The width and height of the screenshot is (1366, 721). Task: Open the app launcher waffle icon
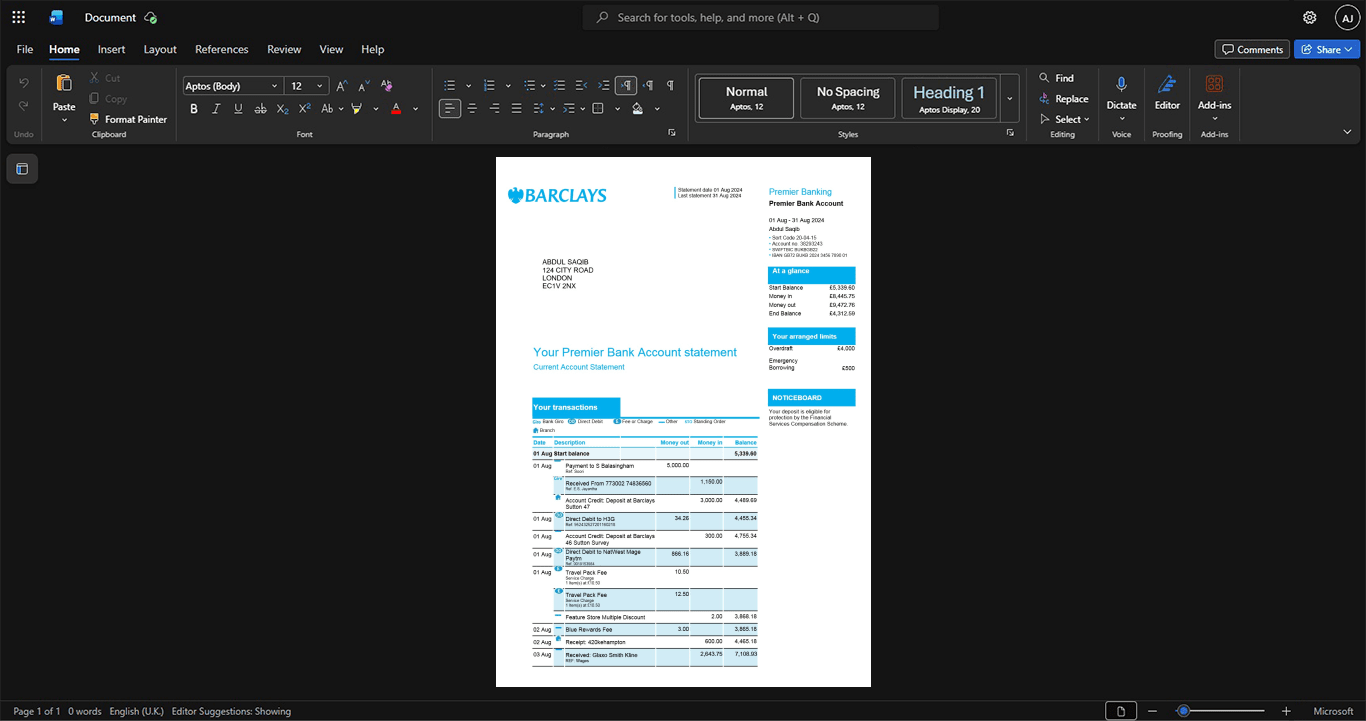point(18,17)
